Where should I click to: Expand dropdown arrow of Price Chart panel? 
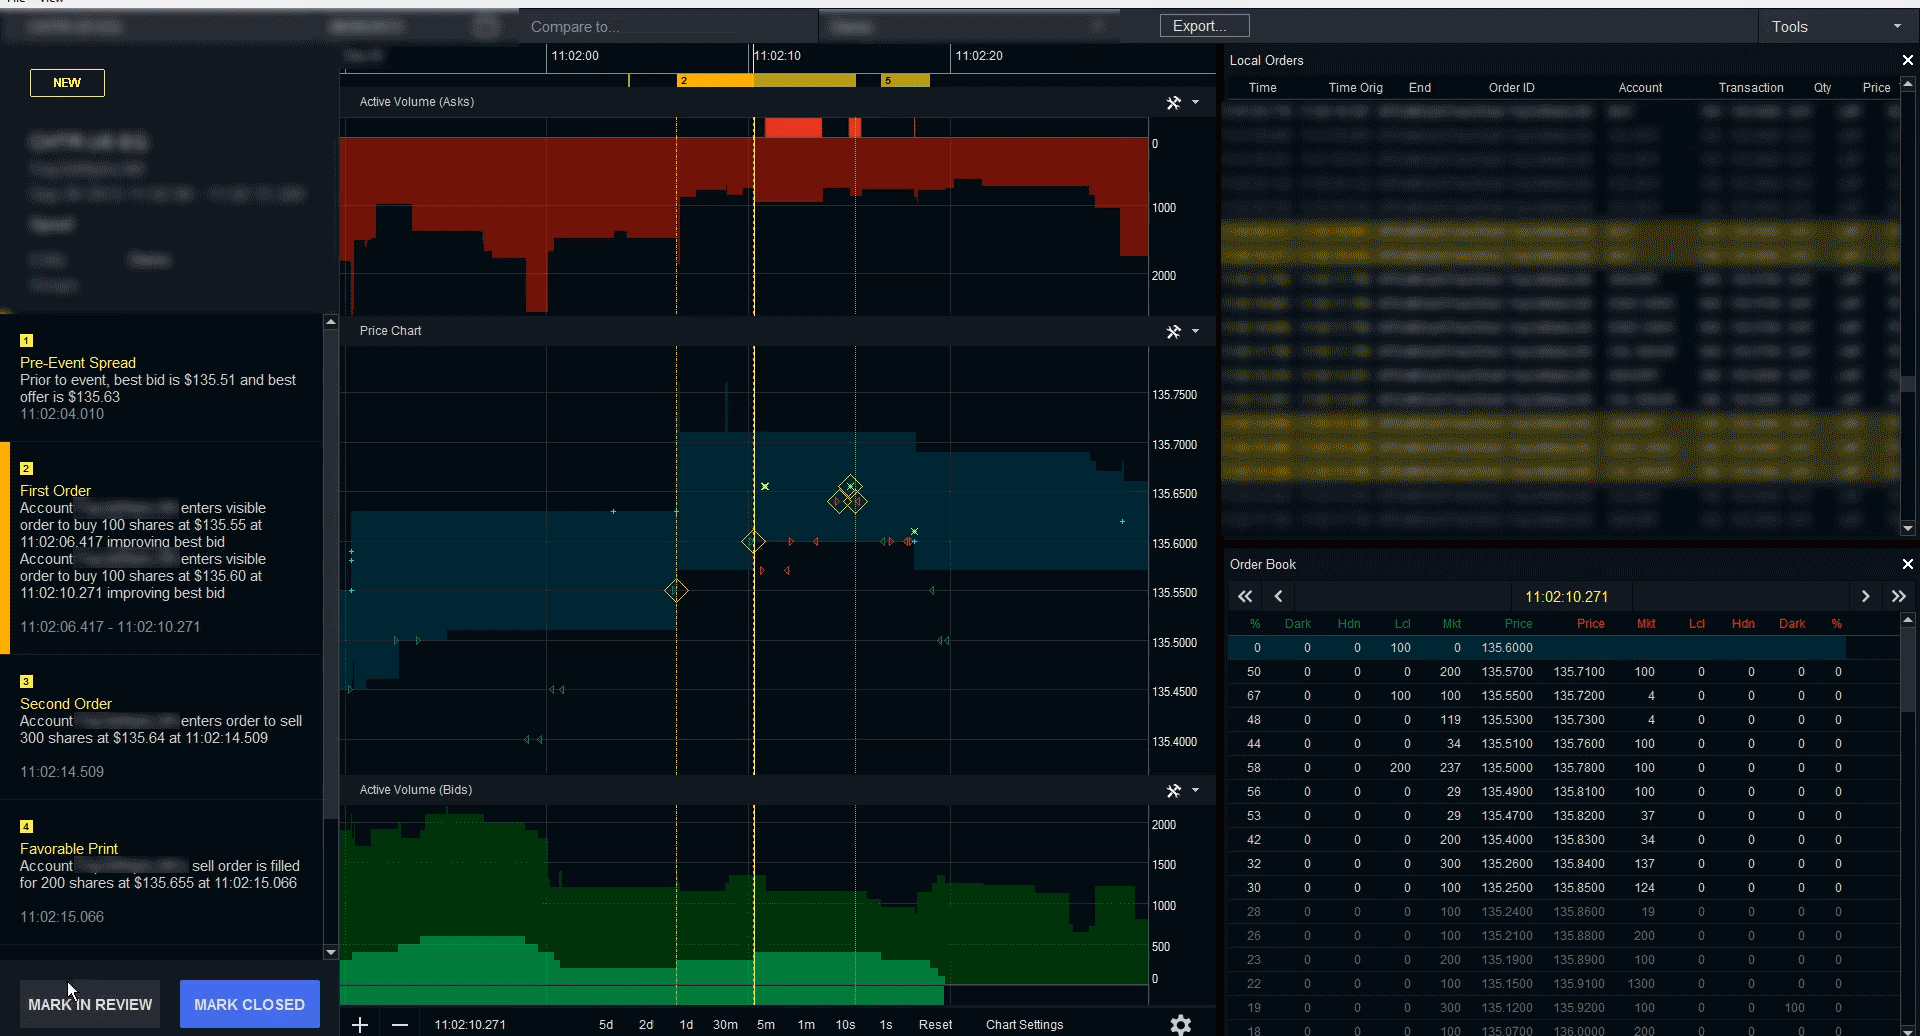tap(1195, 331)
